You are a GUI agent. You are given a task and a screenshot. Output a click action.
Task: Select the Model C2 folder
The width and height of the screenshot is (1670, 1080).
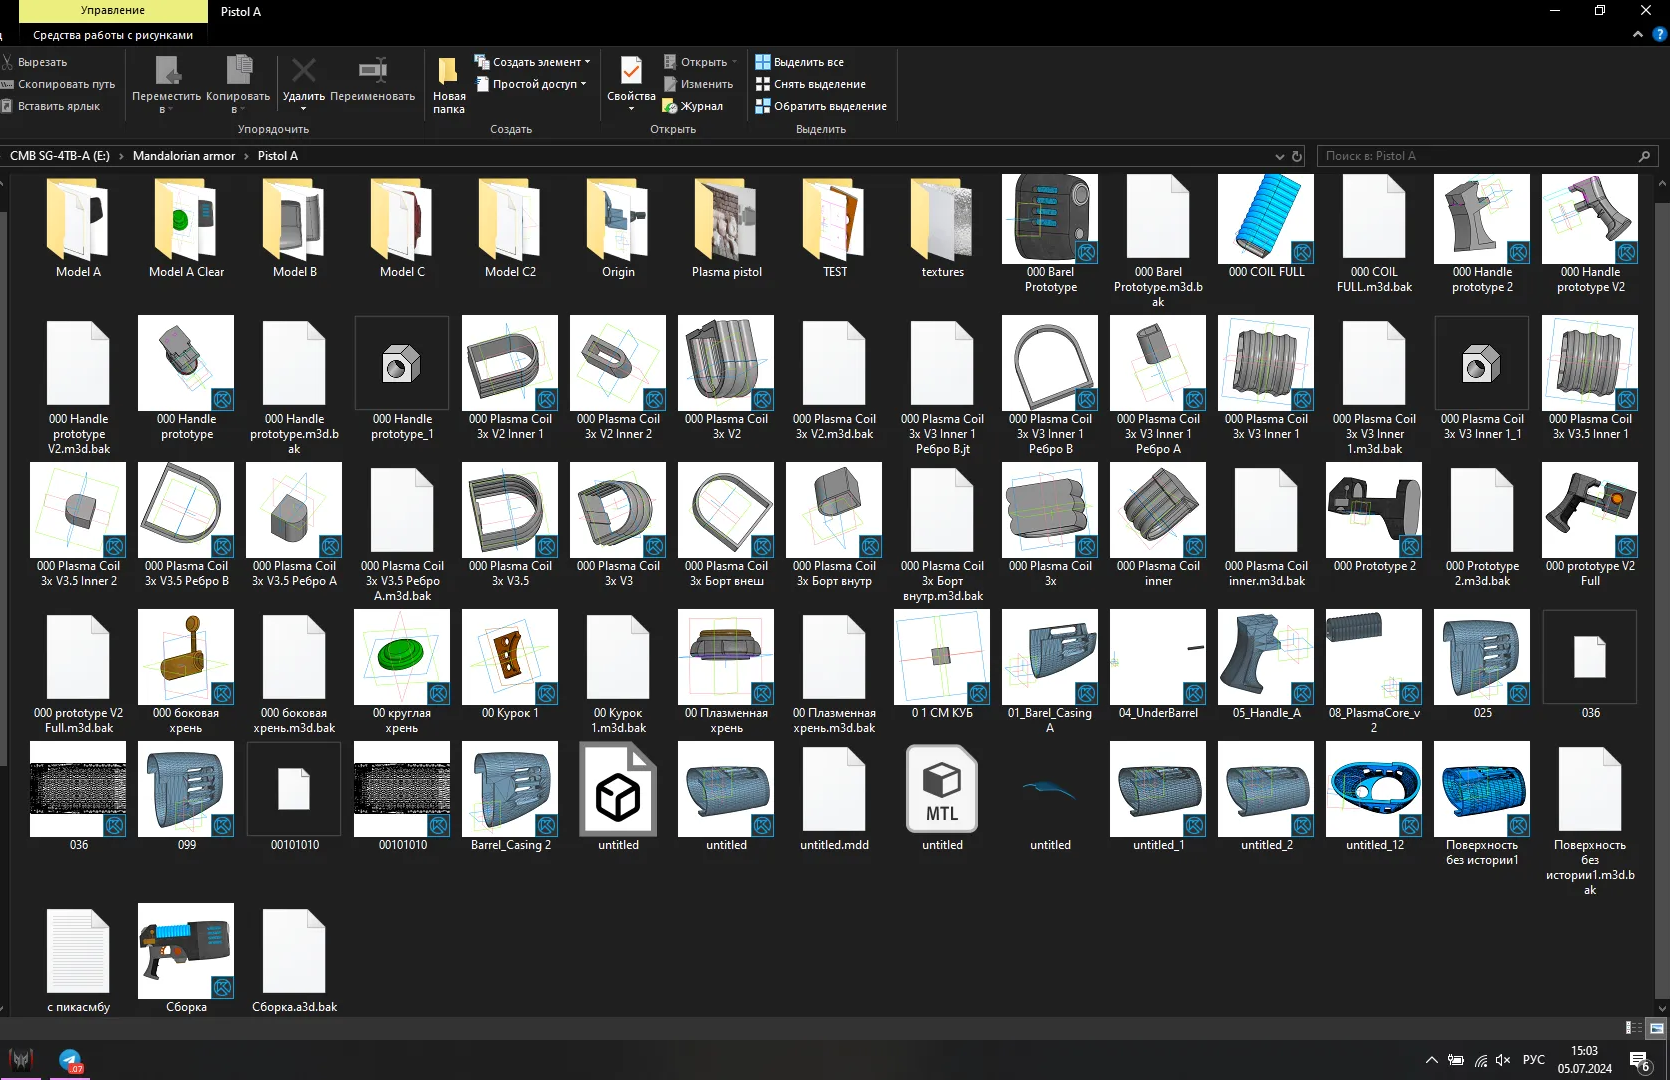click(510, 228)
